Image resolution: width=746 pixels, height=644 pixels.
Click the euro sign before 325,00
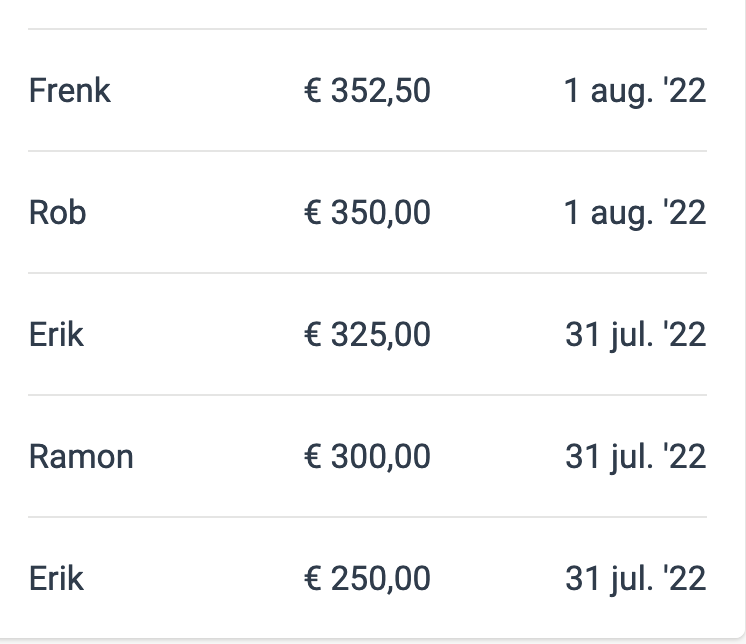312,335
